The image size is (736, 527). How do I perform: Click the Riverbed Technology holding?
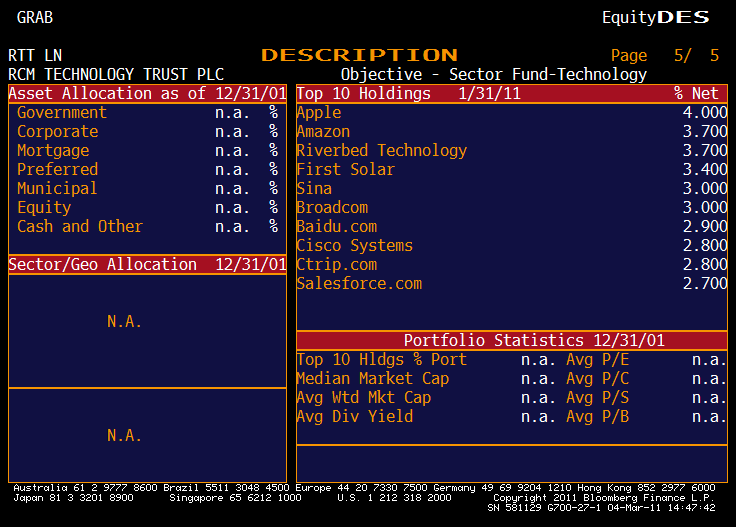click(x=381, y=151)
